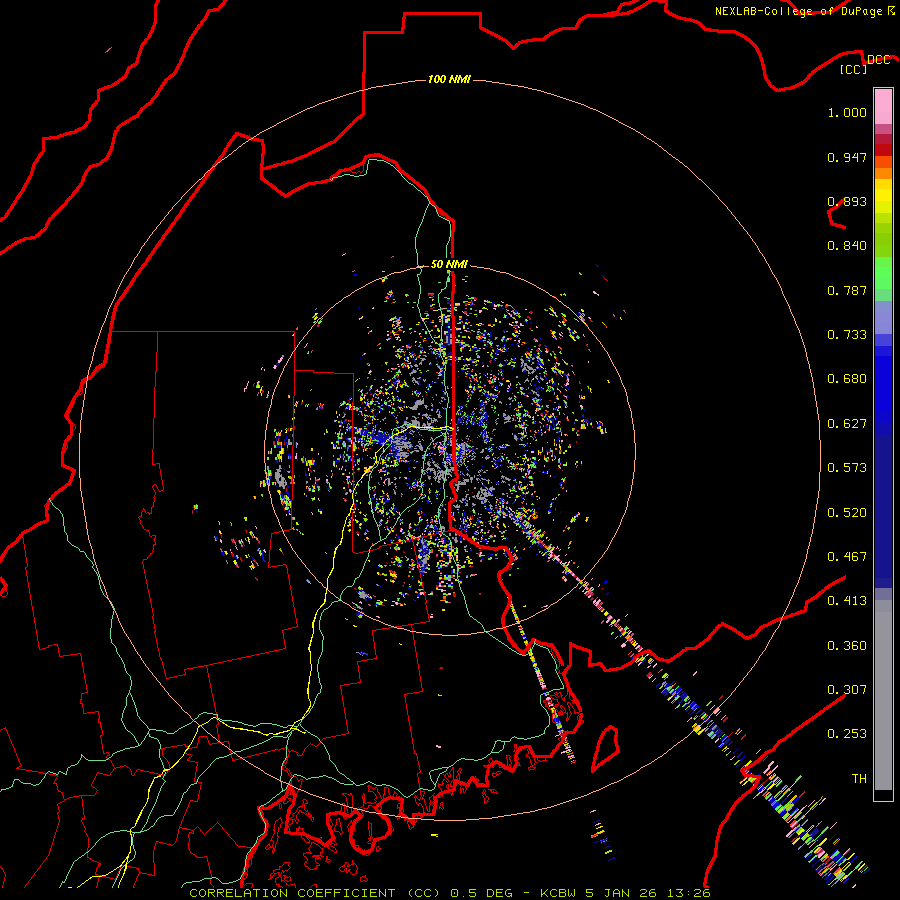
Task: Click the Correlation Coefficient caption at the bottom
Action: (x=449, y=893)
